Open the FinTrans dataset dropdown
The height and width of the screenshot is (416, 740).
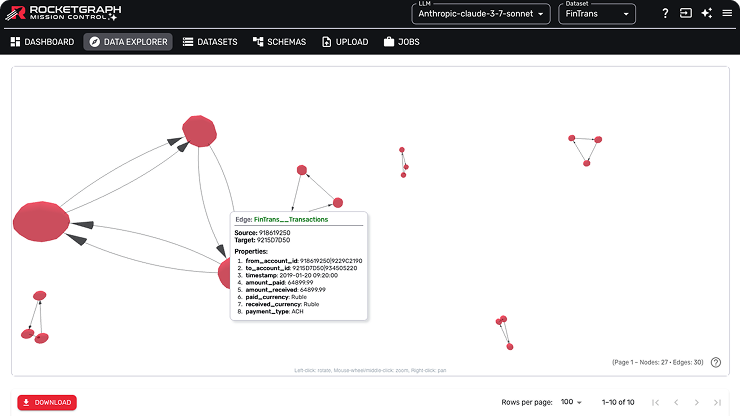click(x=597, y=14)
